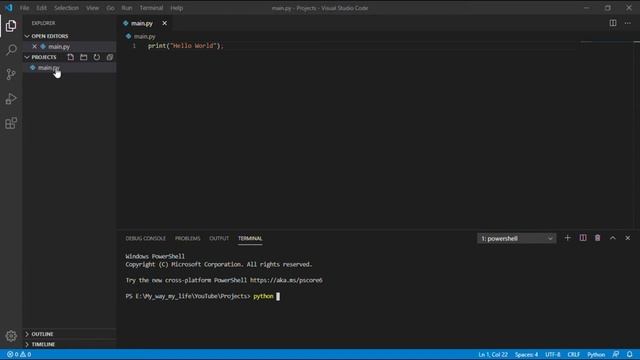
Task: Select main.py in Open Editors list
Action: click(69, 47)
